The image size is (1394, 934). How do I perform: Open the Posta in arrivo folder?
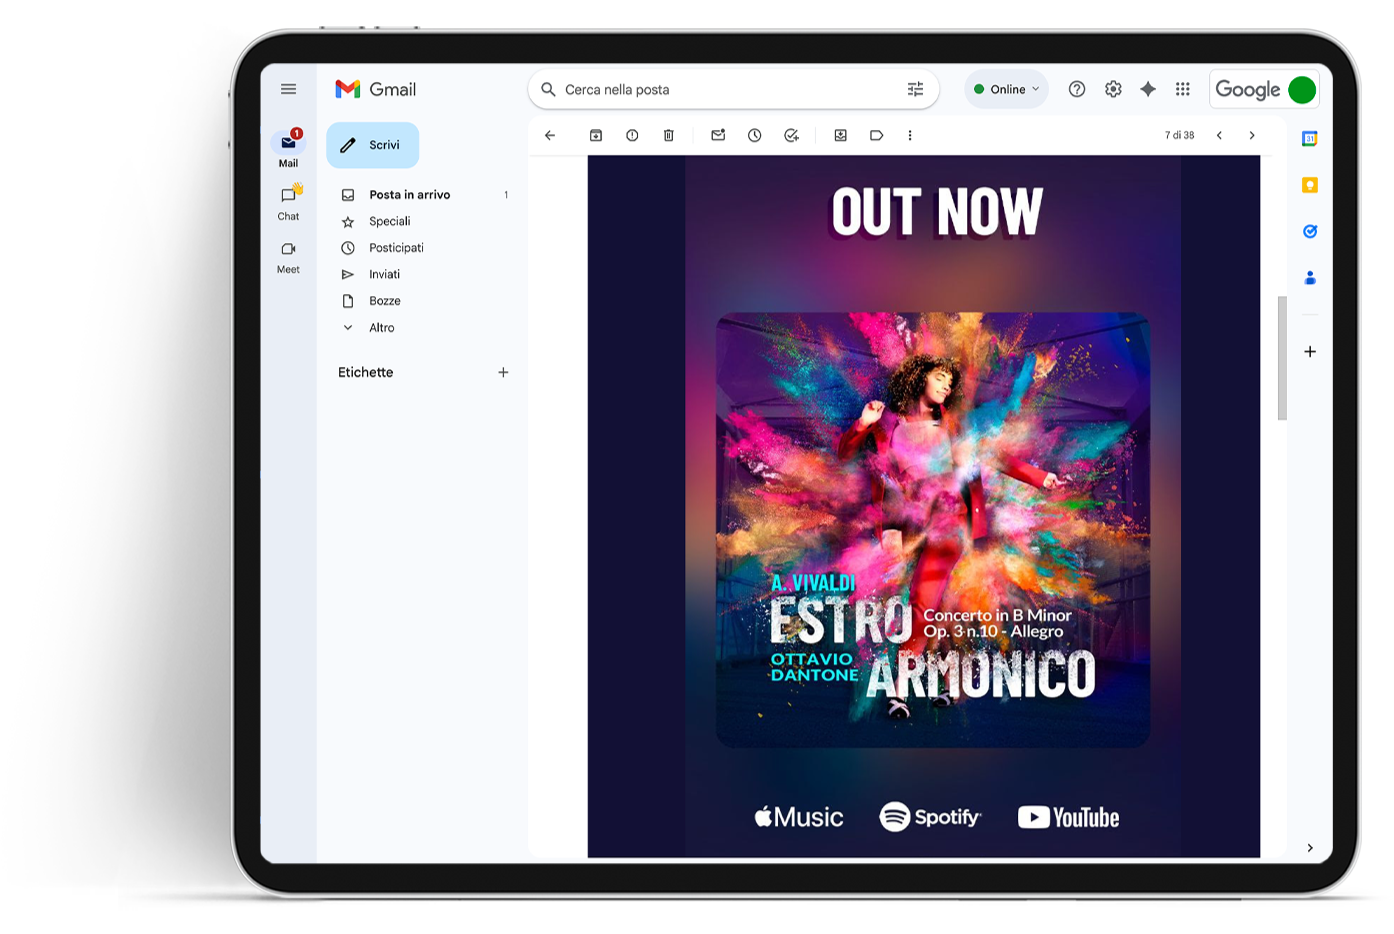click(x=409, y=195)
